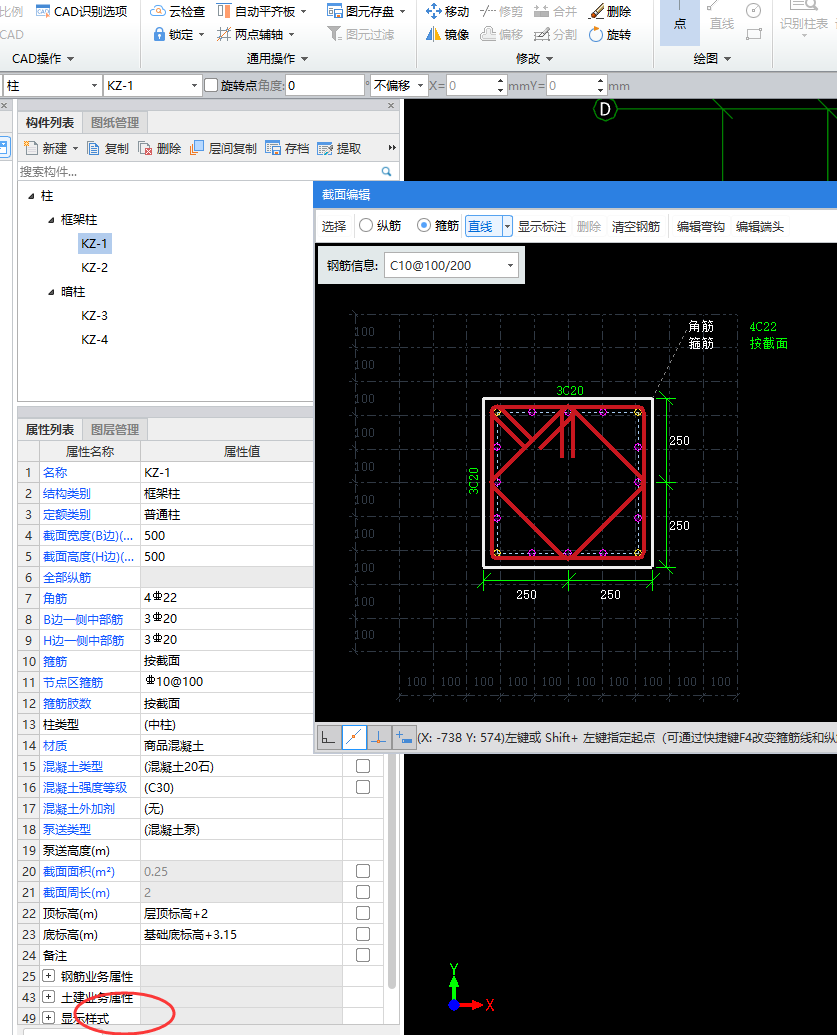The height and width of the screenshot is (1035, 837).
Task: Switch to 图层管理 tab
Action: click(x=115, y=430)
